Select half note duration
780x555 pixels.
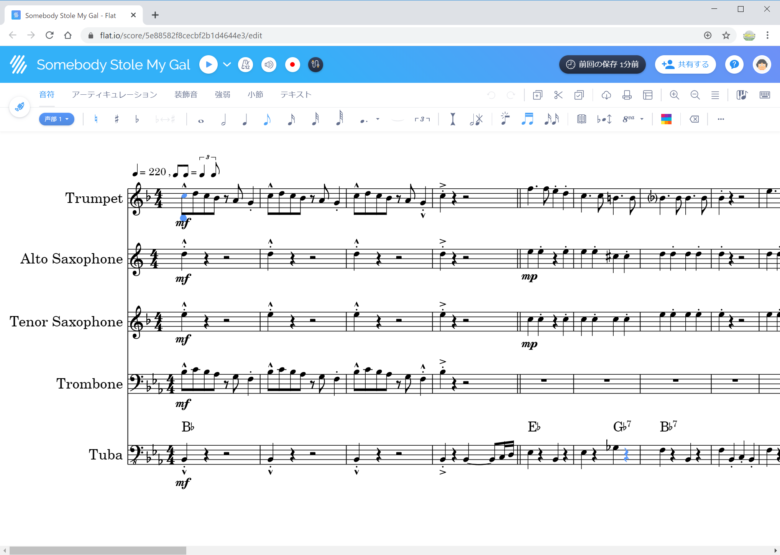[x=223, y=120]
